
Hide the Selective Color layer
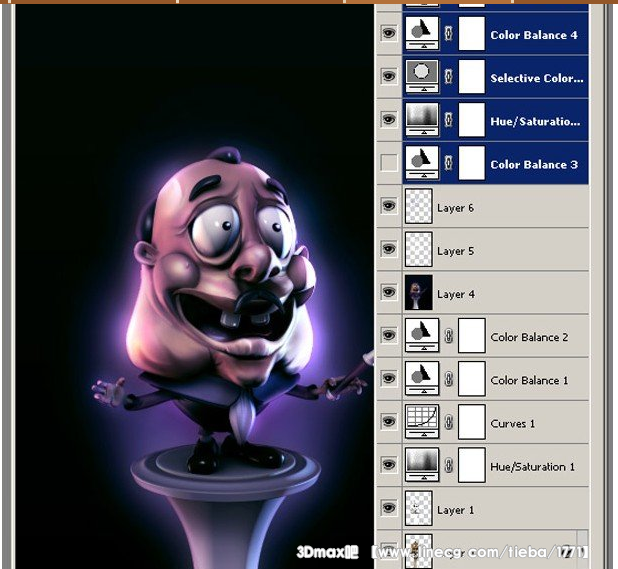click(x=389, y=76)
